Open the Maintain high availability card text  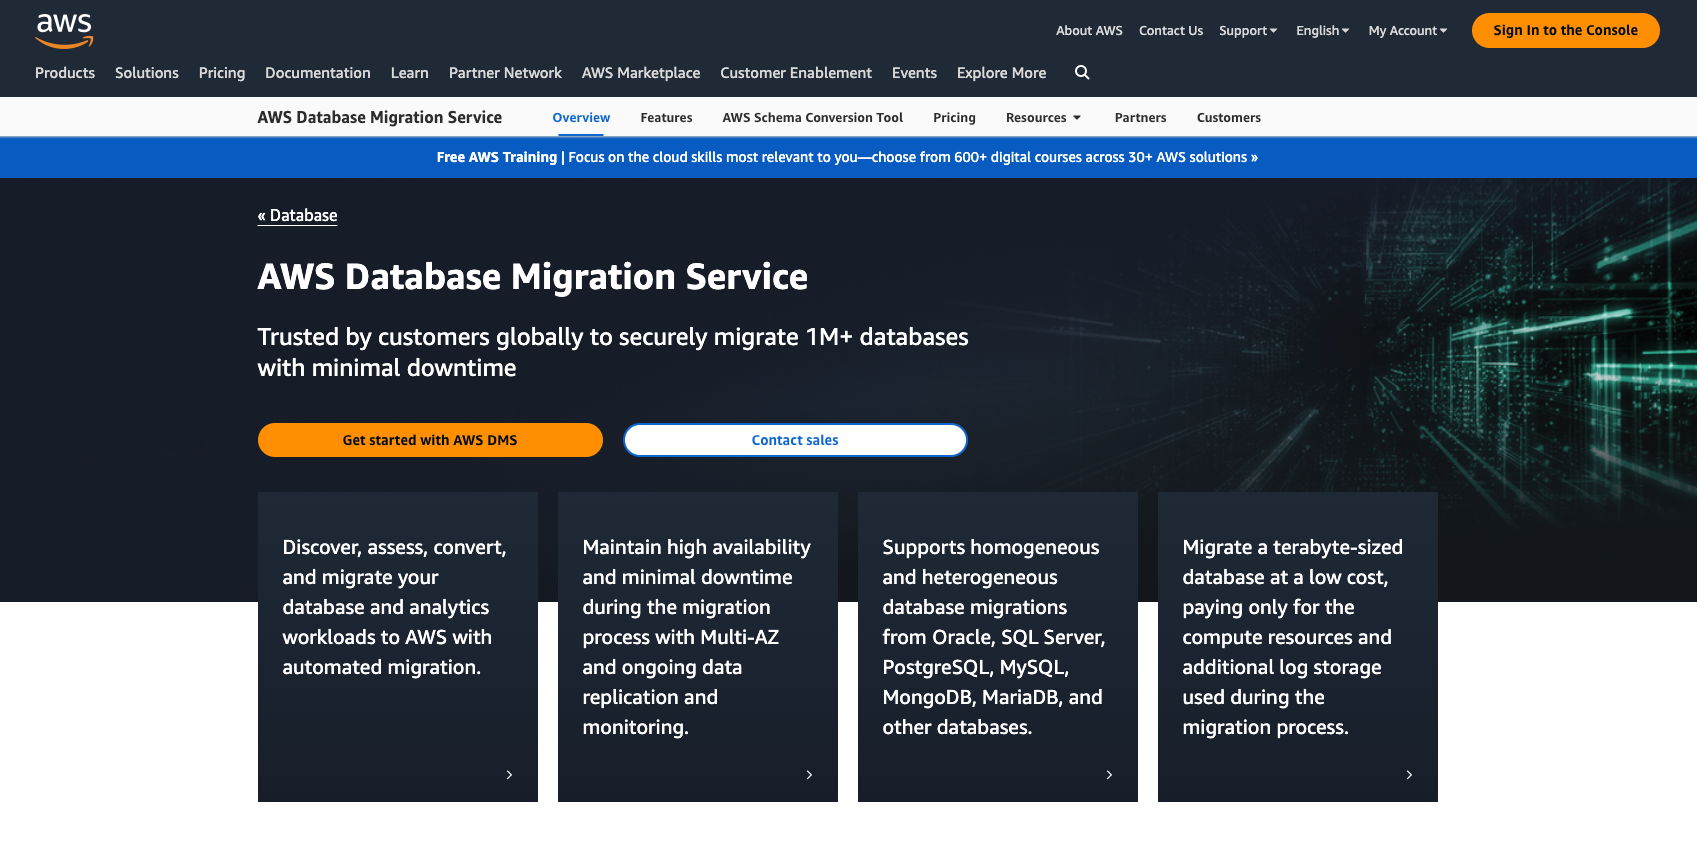click(696, 637)
